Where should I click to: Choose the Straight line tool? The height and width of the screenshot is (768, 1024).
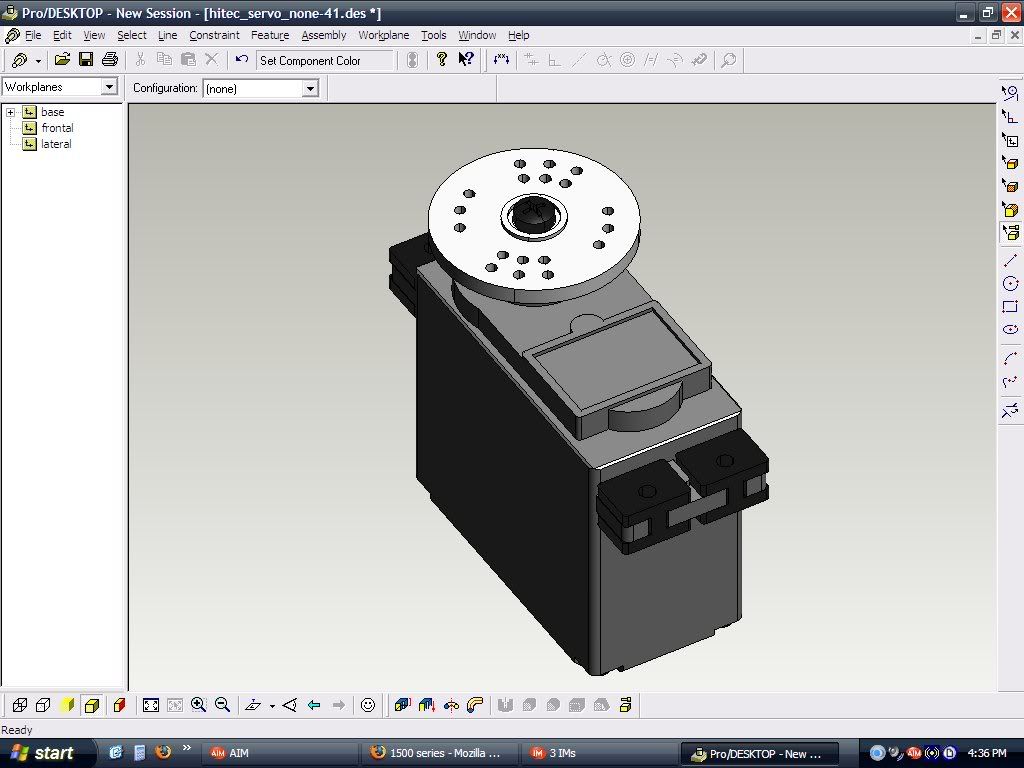1010,260
